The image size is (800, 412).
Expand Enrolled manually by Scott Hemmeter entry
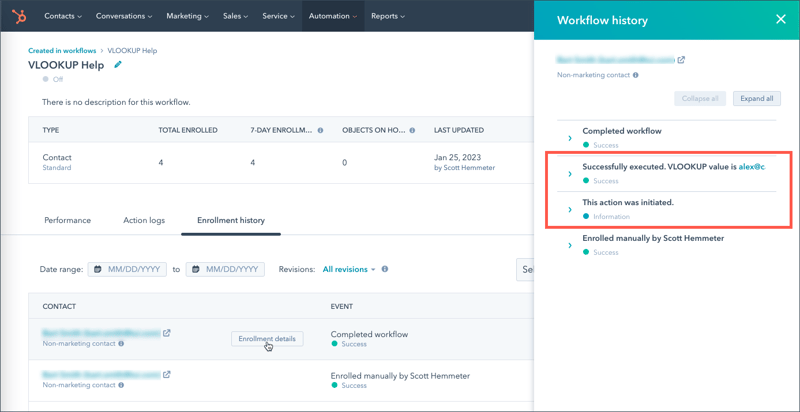[x=570, y=245]
